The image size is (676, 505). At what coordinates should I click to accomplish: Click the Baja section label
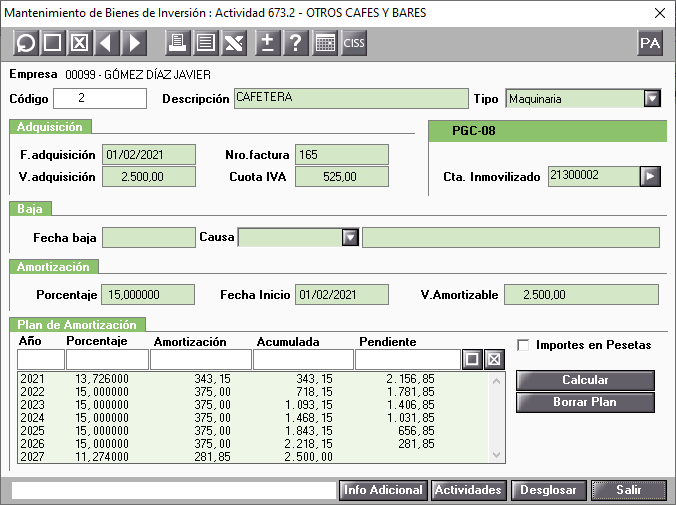(x=30, y=209)
